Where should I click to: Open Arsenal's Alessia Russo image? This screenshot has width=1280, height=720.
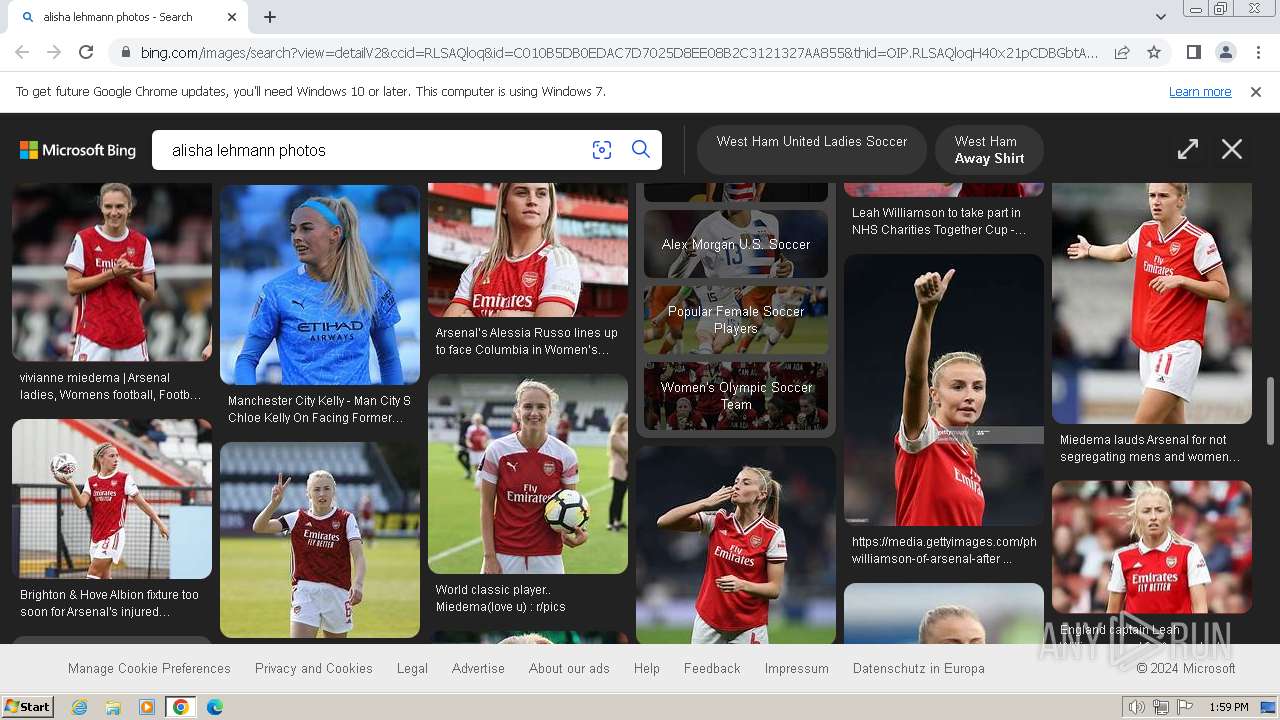(x=528, y=250)
